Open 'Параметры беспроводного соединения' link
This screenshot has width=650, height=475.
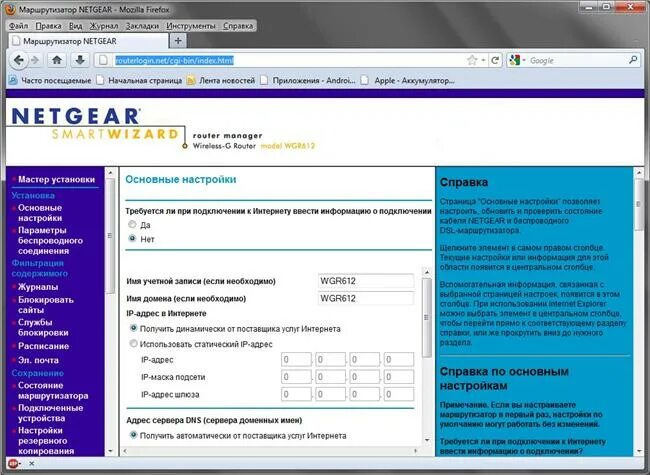pyautogui.click(x=50, y=240)
